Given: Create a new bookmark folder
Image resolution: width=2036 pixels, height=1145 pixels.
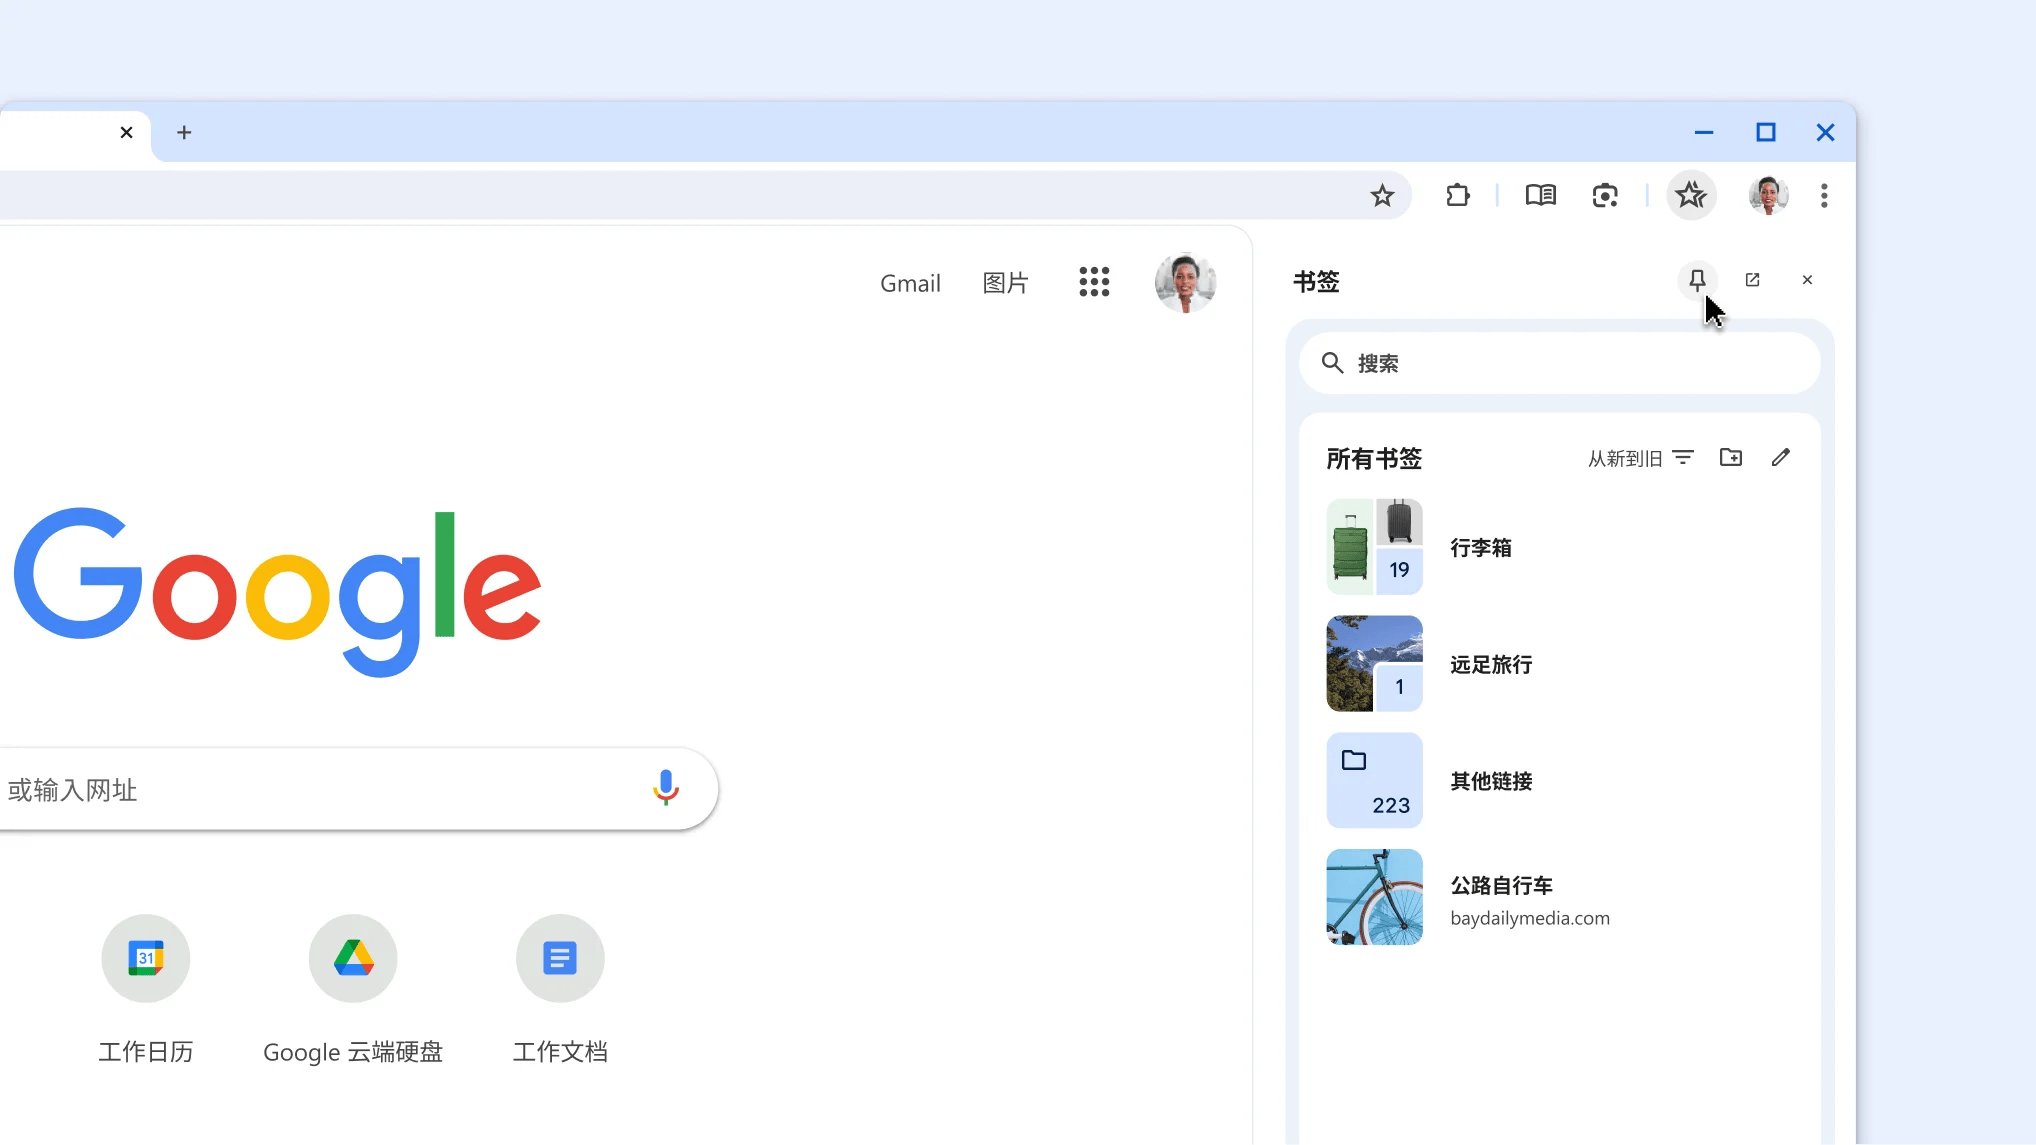Looking at the screenshot, I should coord(1731,458).
